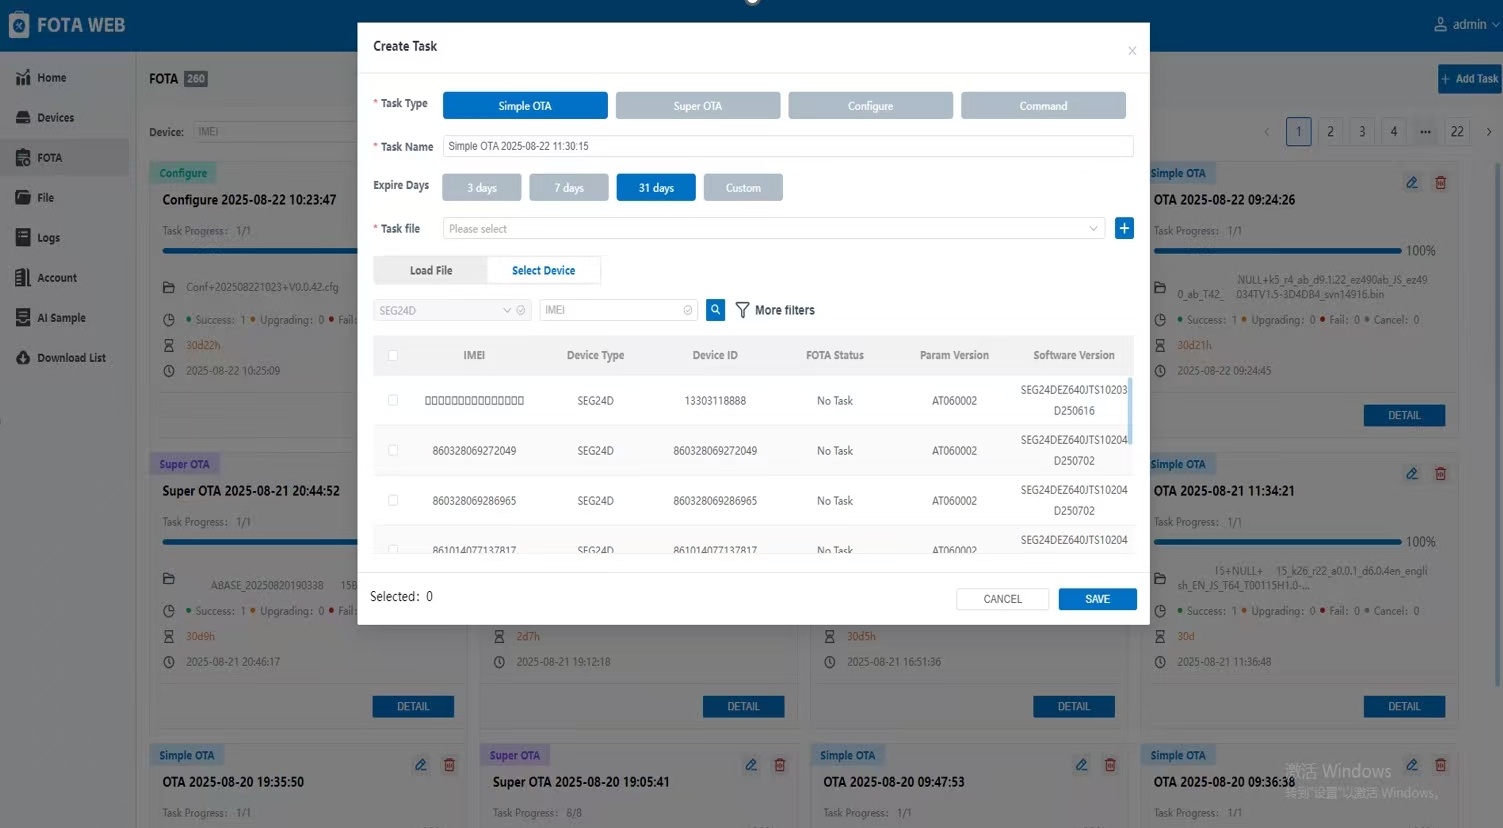Open FOTA in the sidebar menu

click(x=65, y=157)
